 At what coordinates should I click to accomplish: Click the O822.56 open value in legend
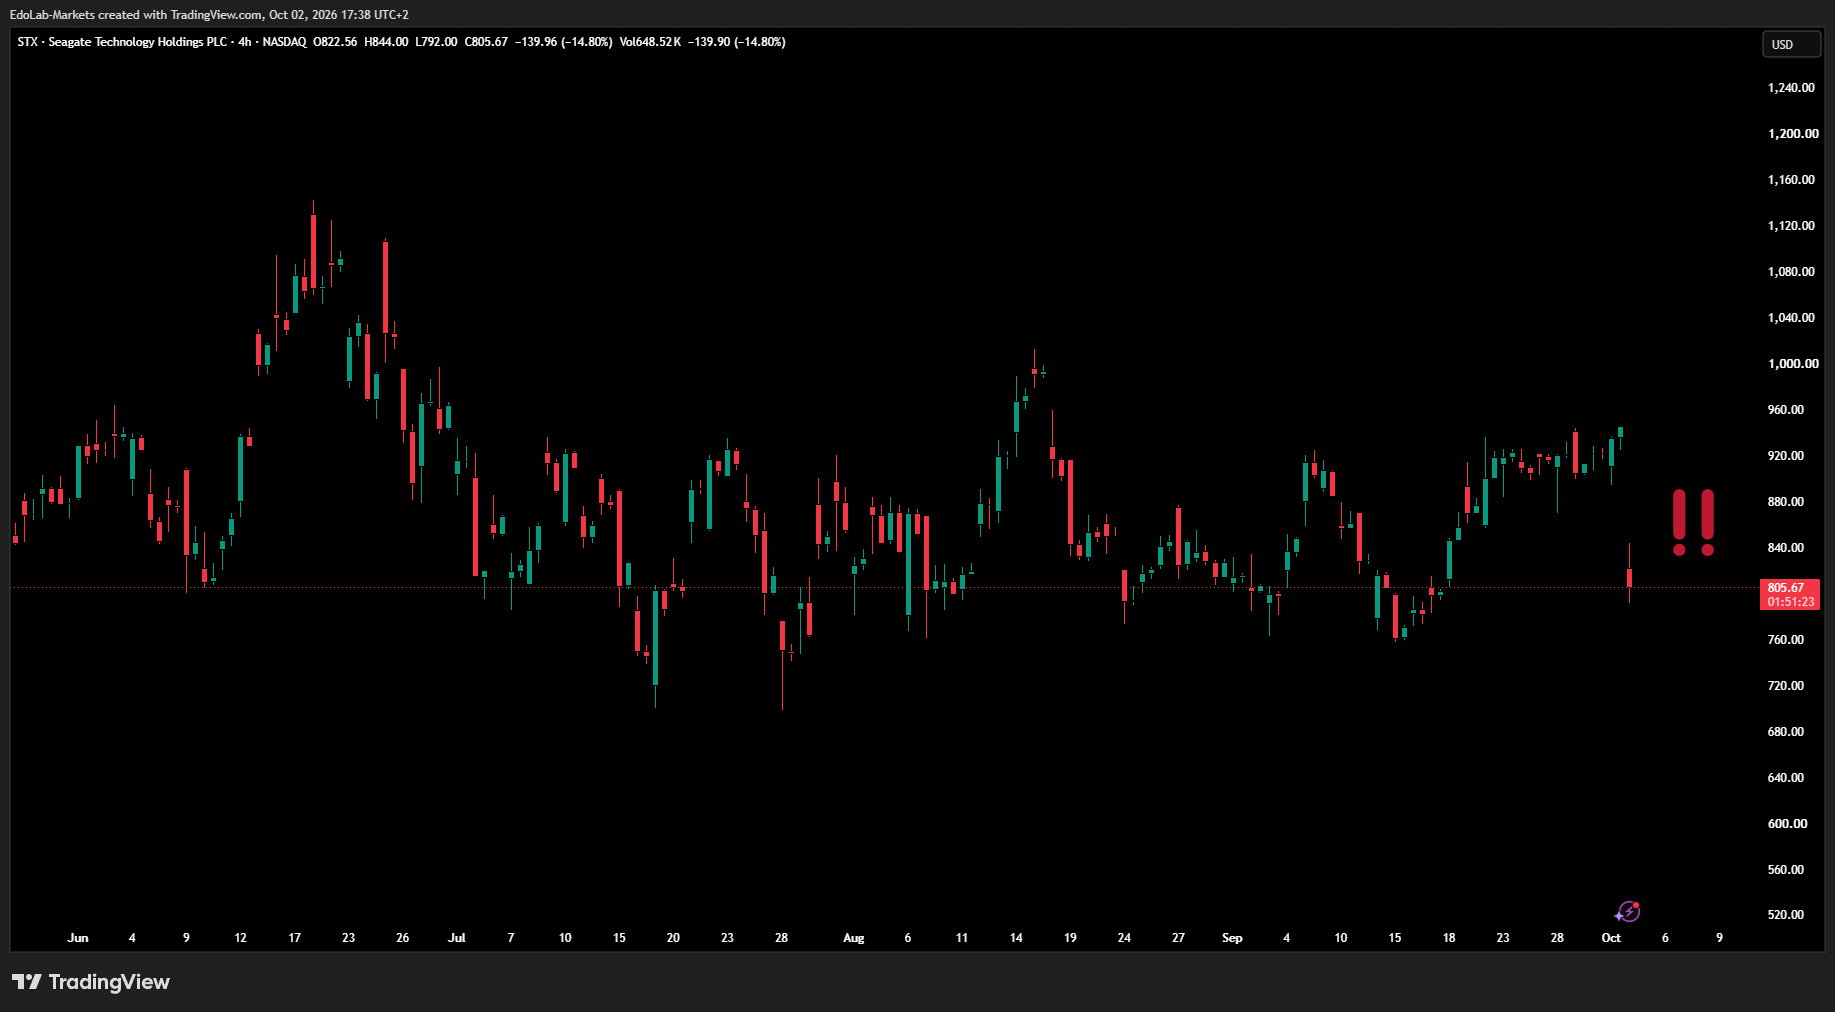[x=335, y=42]
